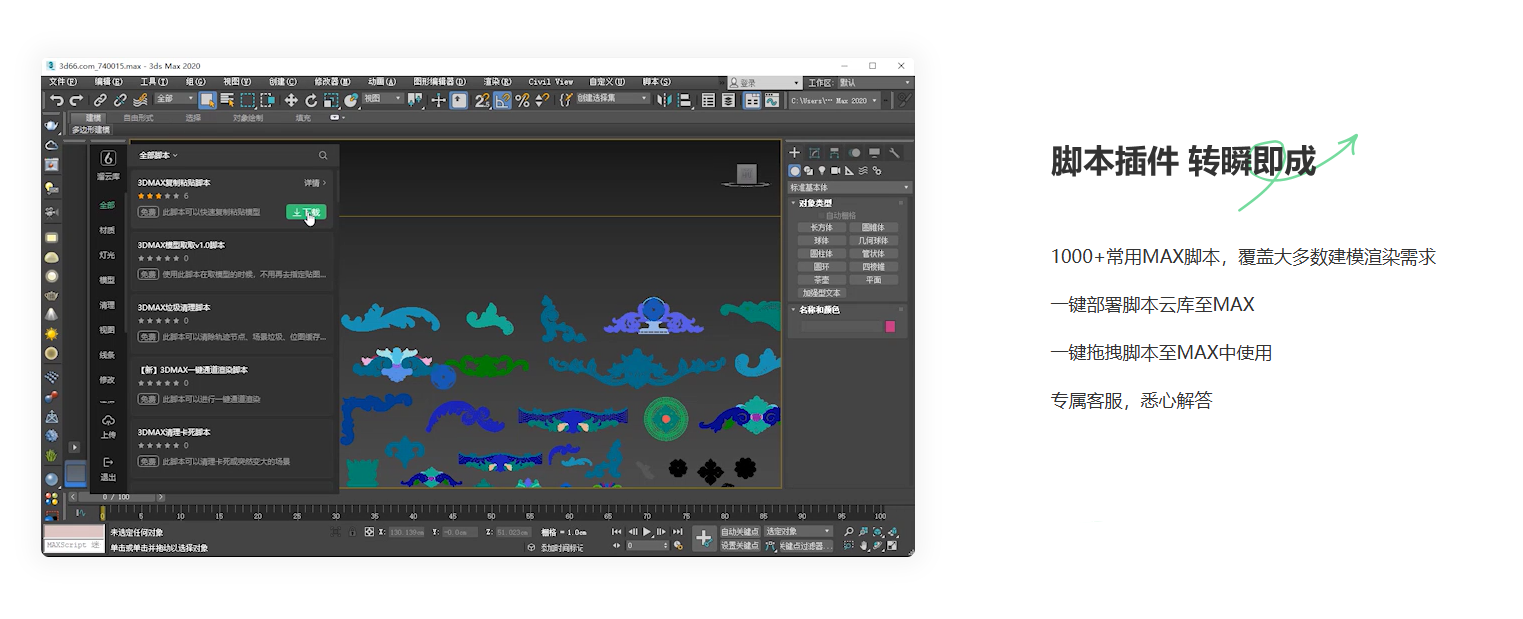The image size is (1523, 619).
Task: Create a 长方体 box primitive
Action: 822,228
